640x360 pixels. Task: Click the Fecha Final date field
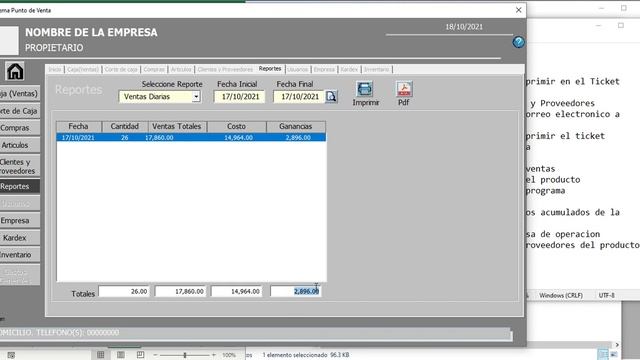pos(299,97)
